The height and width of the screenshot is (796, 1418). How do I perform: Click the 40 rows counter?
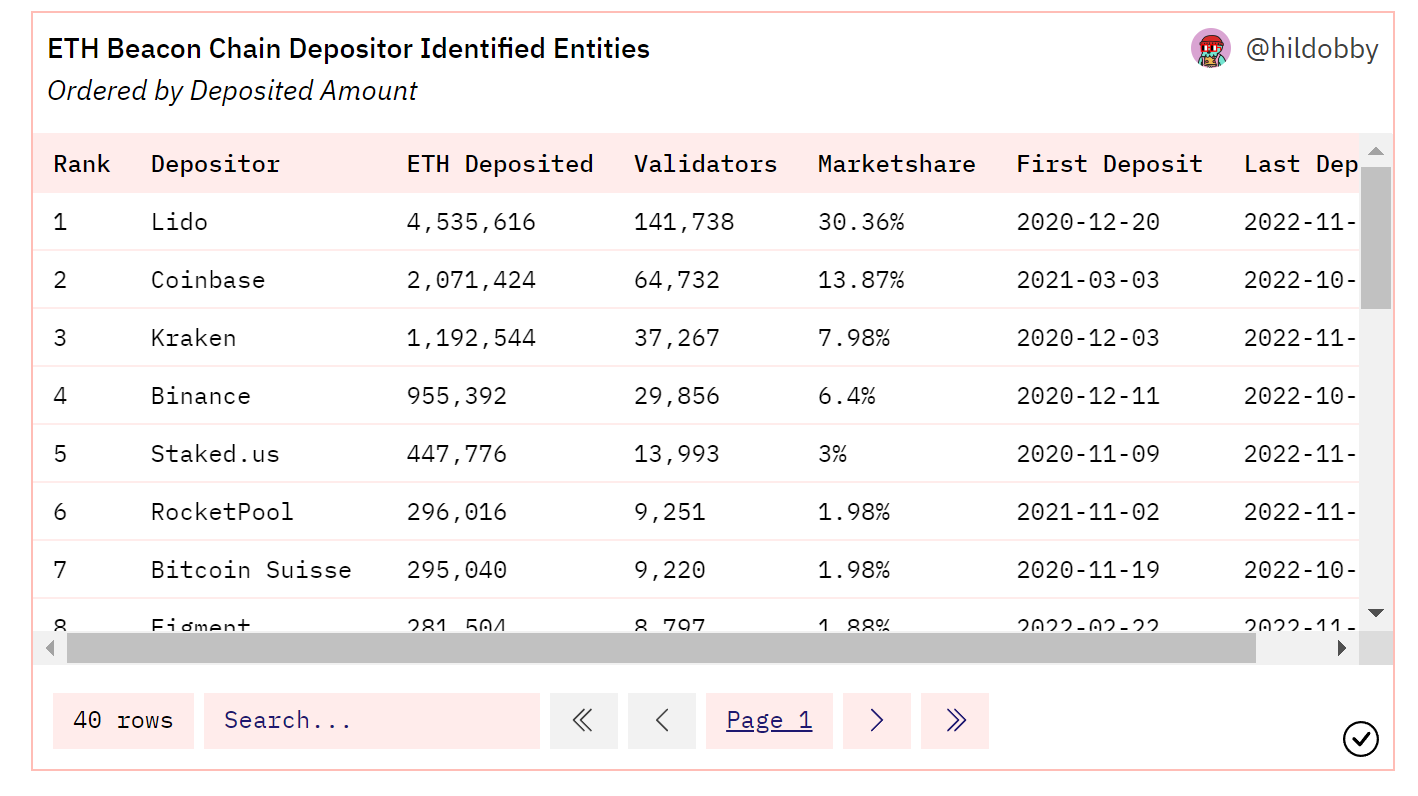(x=123, y=720)
